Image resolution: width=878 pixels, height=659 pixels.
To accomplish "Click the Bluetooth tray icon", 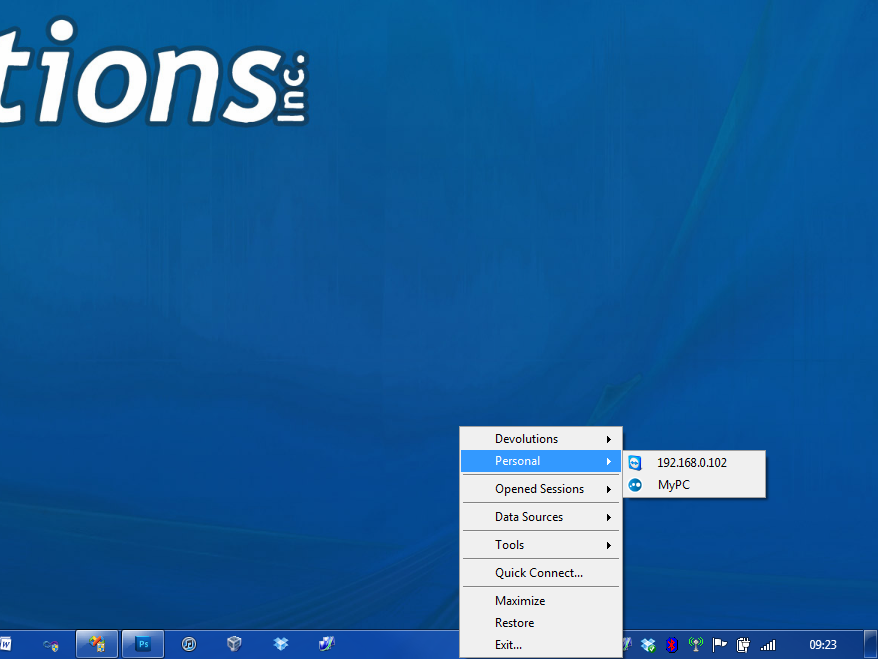I will click(673, 645).
